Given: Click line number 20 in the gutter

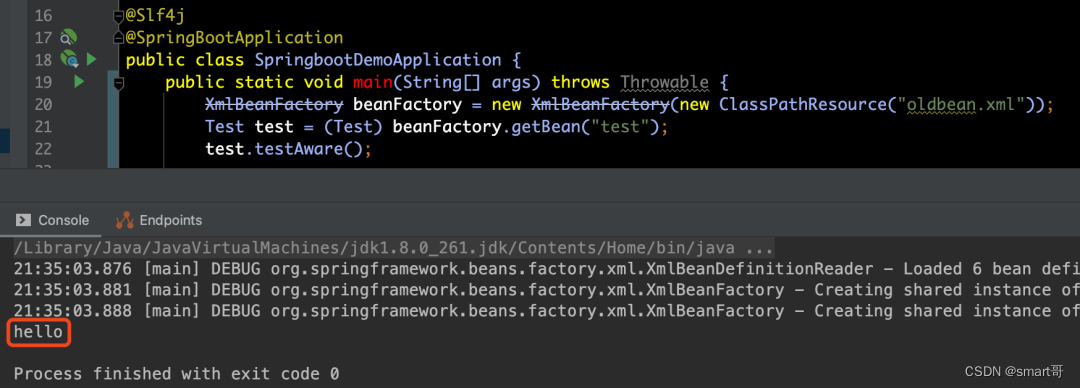Looking at the screenshot, I should (43, 105).
